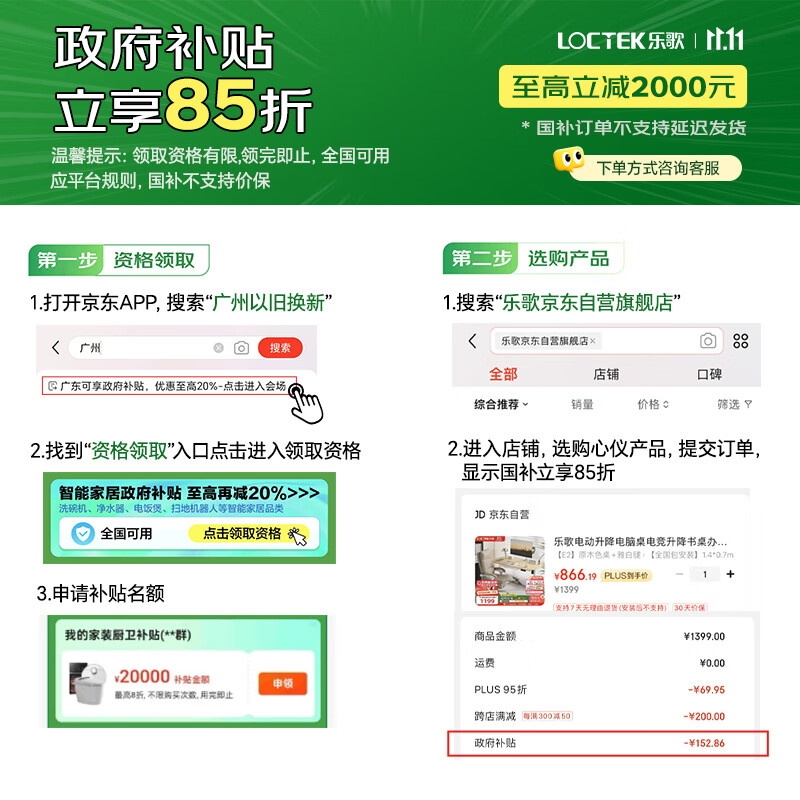Tap the blue shield icon beside 全国可用
800x800 pixels.
[x=83, y=534]
